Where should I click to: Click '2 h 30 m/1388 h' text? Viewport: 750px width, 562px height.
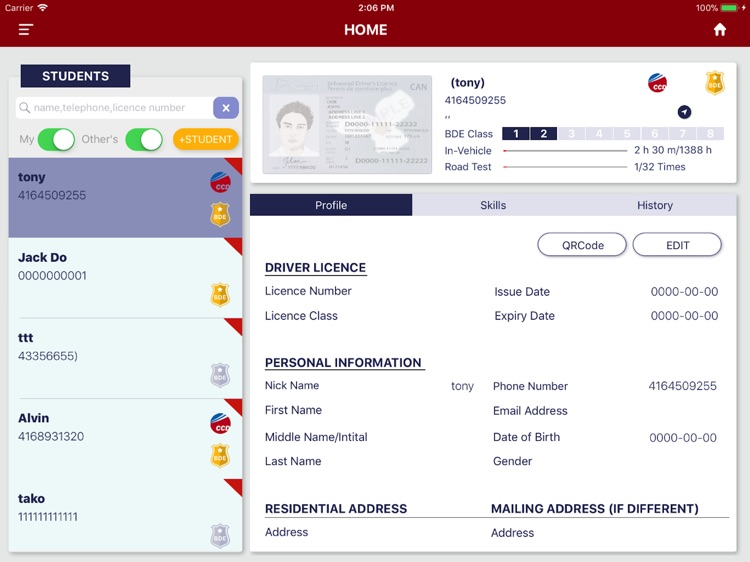coord(673,150)
